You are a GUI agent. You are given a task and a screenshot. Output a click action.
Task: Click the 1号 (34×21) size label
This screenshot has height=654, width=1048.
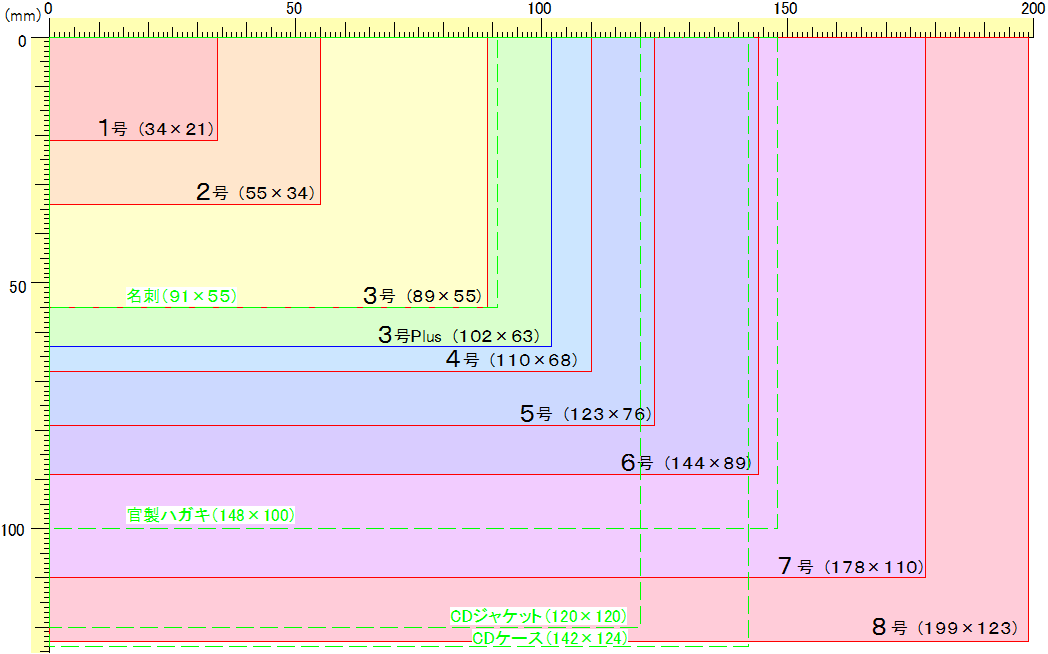[x=155, y=129]
